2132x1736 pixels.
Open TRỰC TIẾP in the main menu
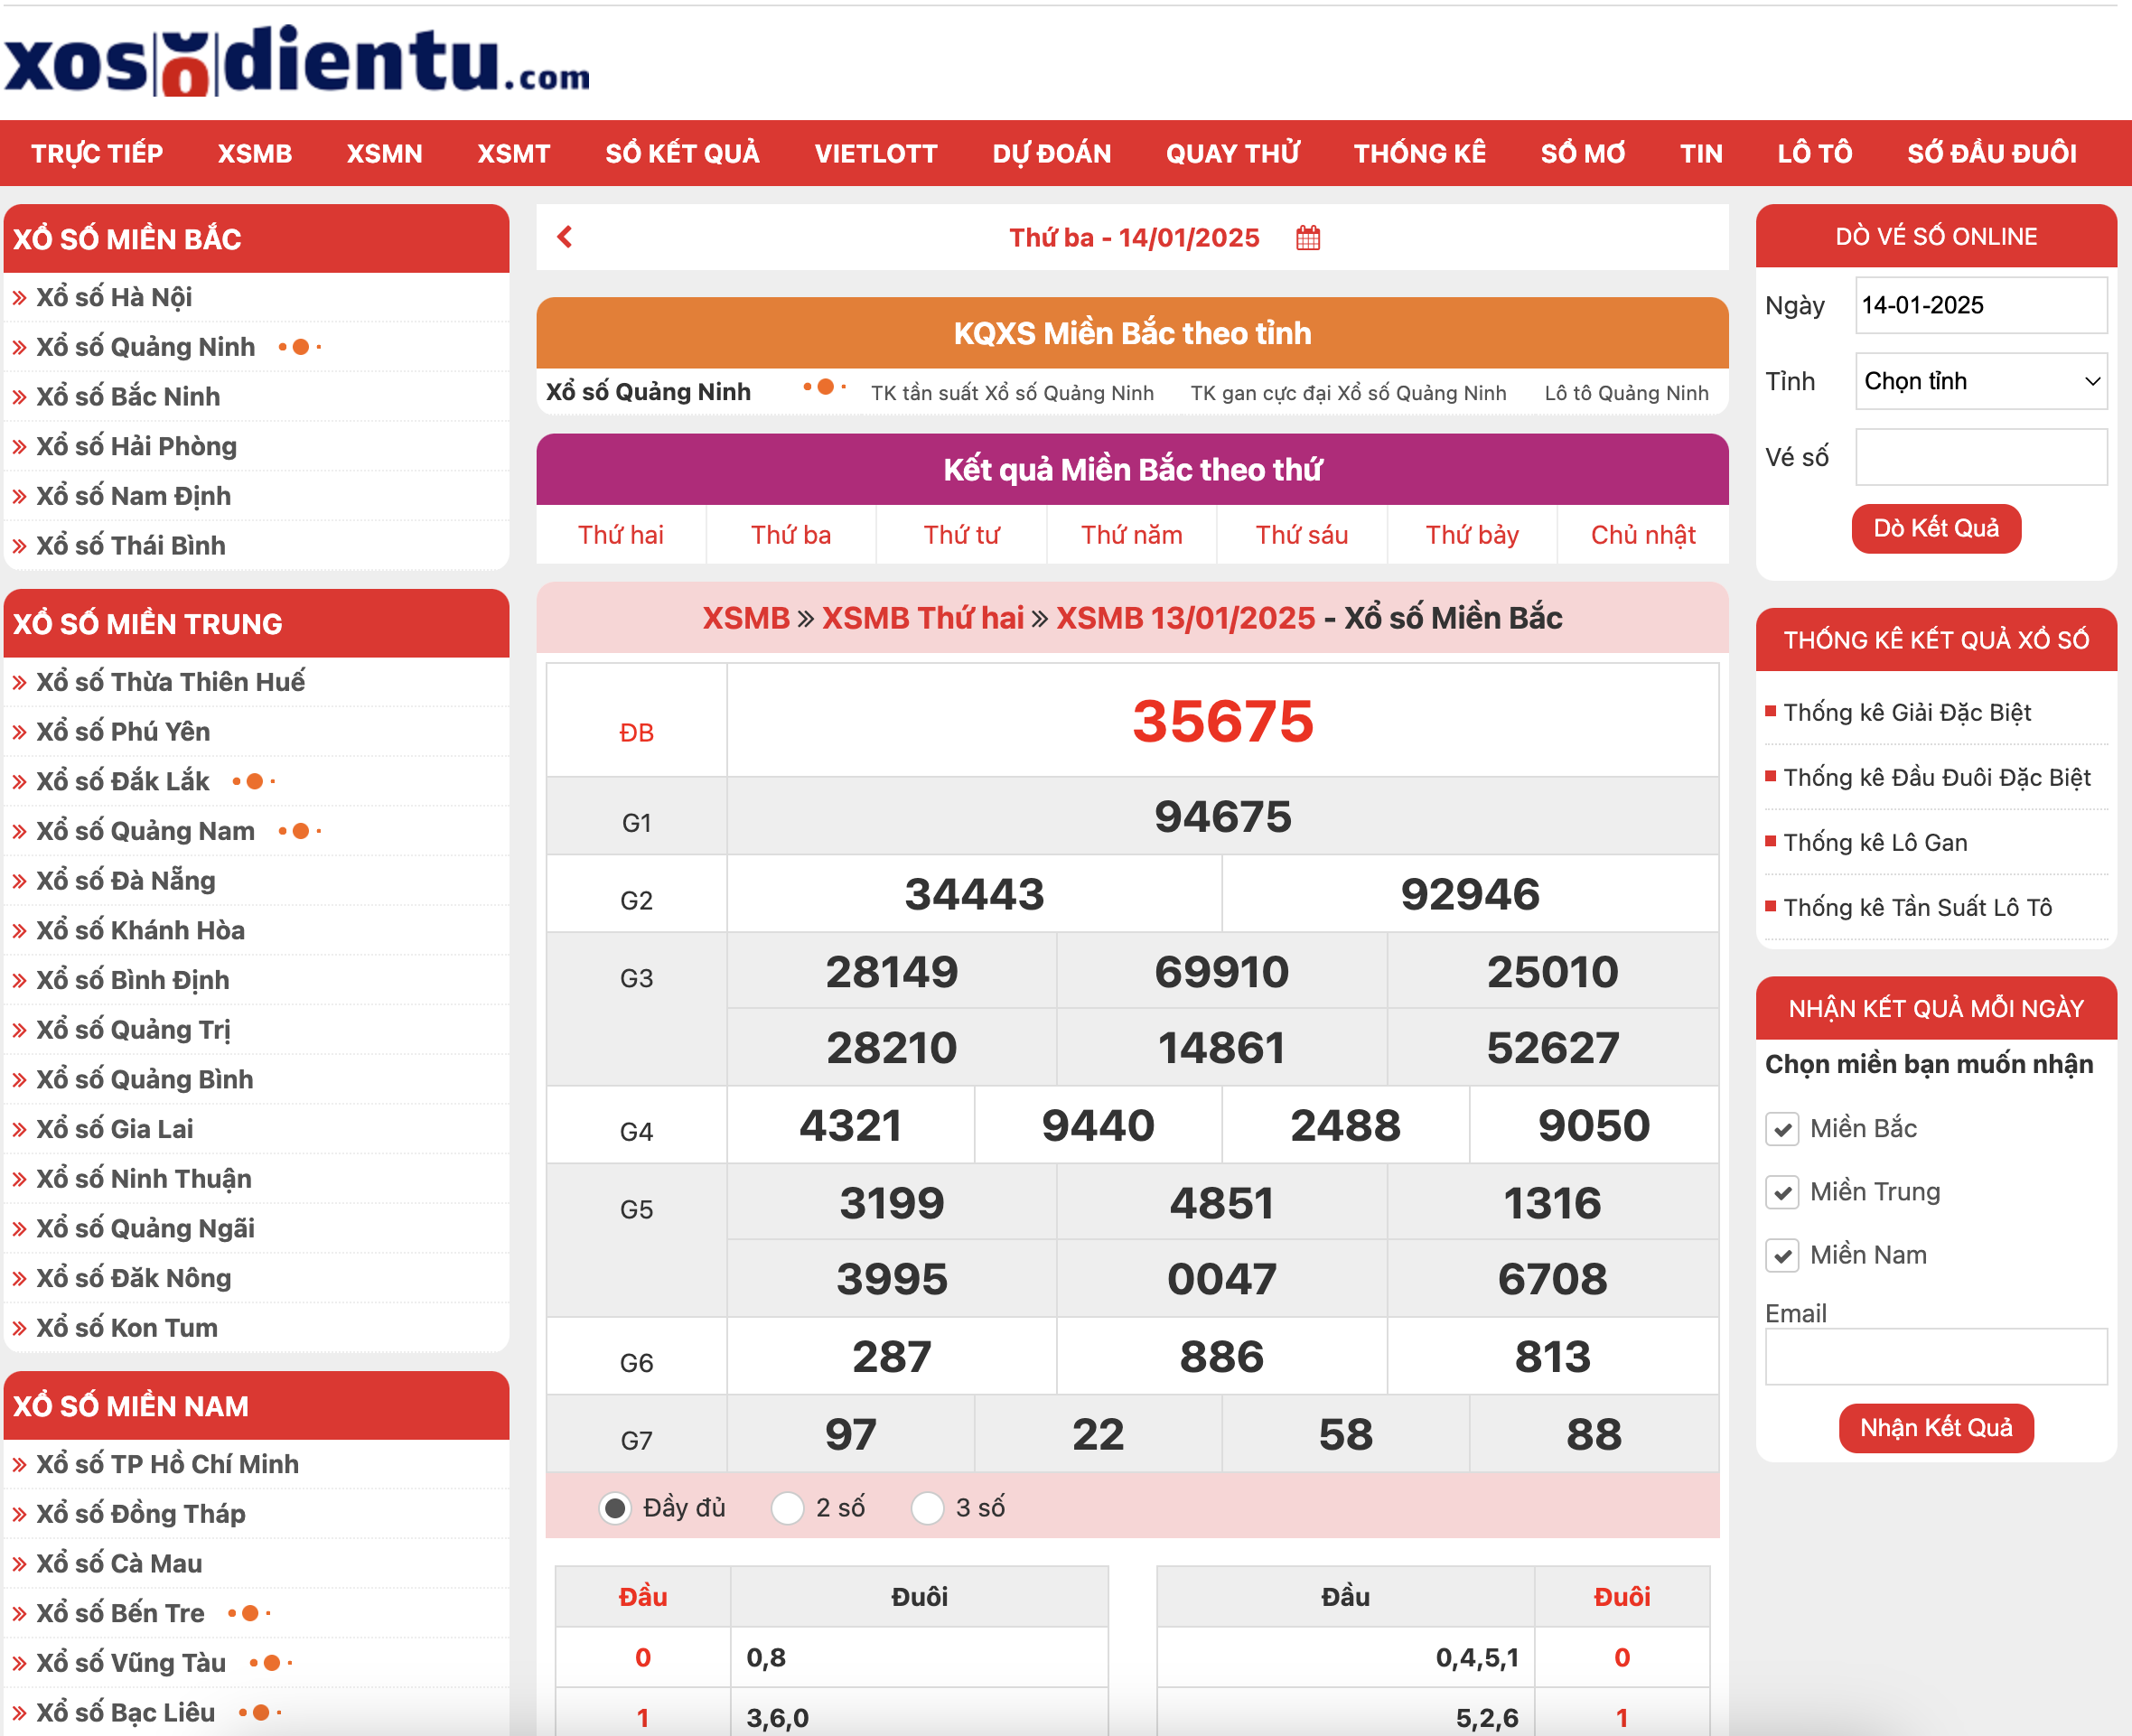[97, 153]
